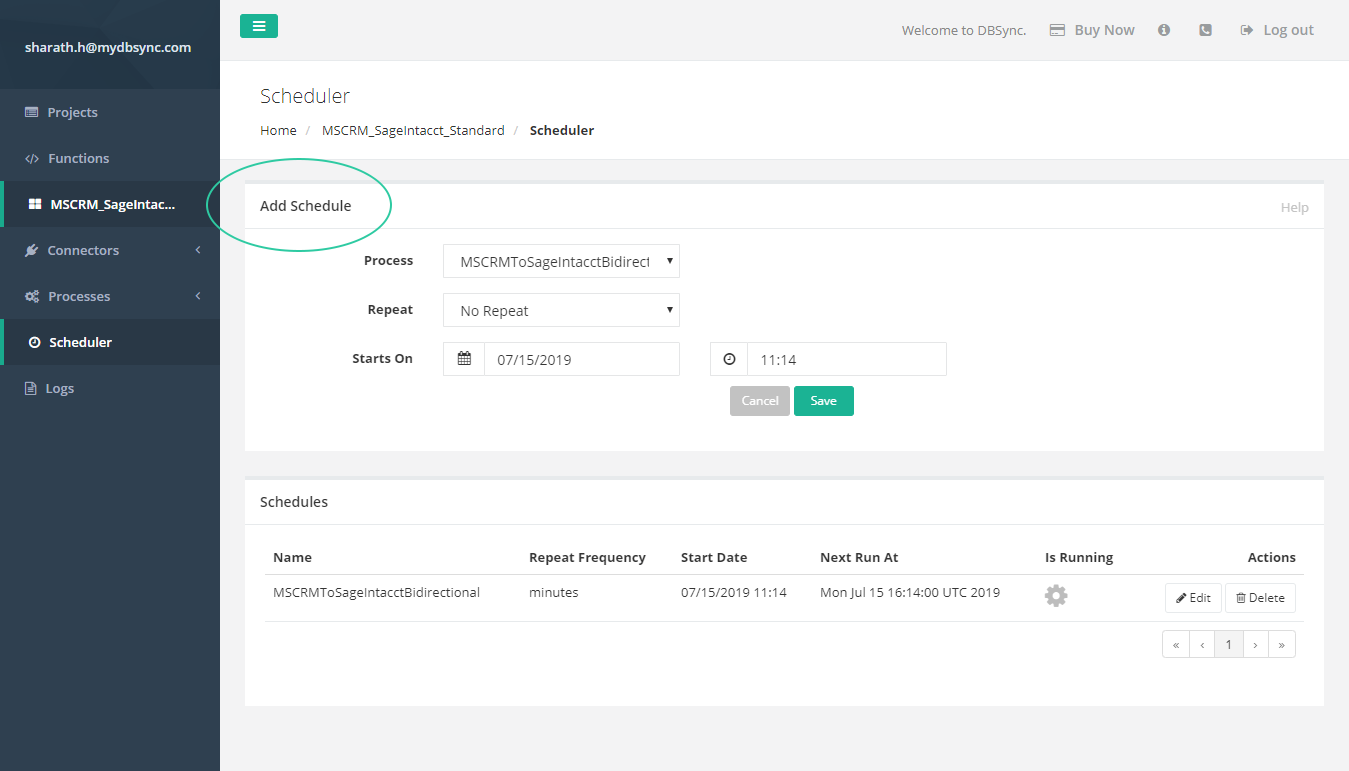The height and width of the screenshot is (771, 1349).
Task: Delete the MSCRMToSageIntacctBidirectional schedule
Action: (x=1260, y=598)
